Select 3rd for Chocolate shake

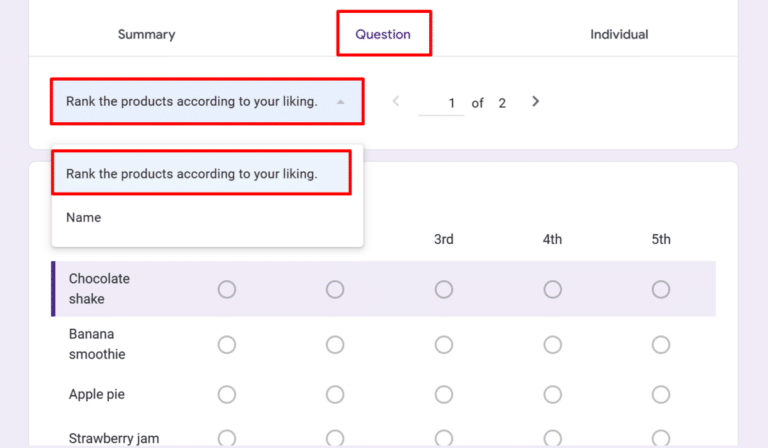point(444,289)
